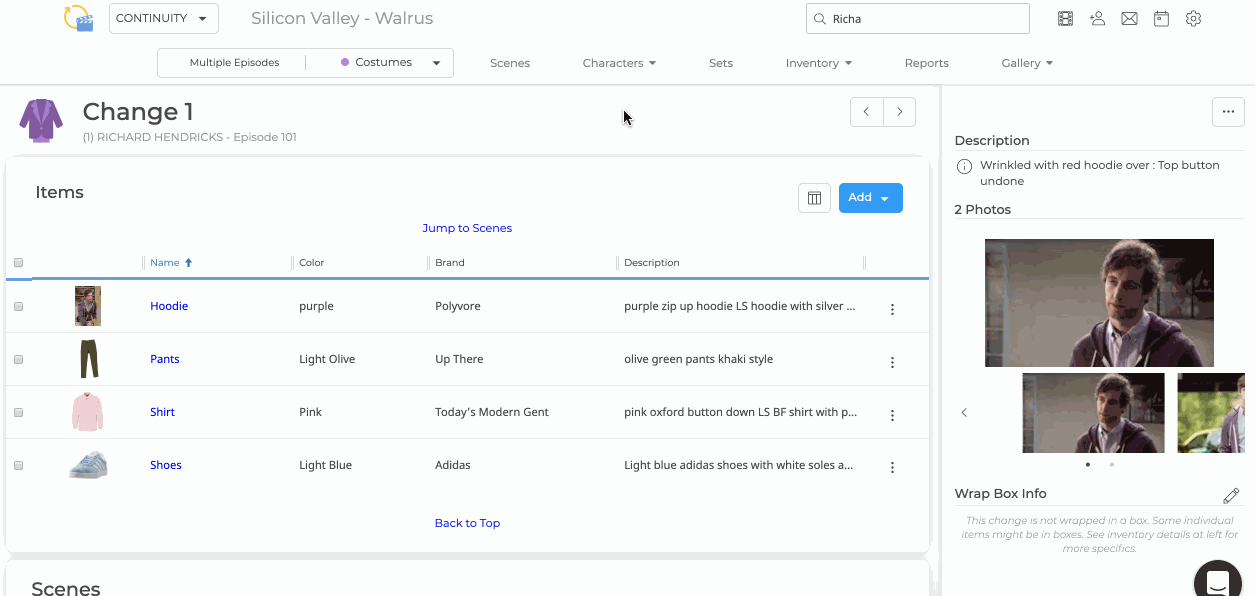Open three-dot menu for Pants row
The height and width of the screenshot is (596, 1255).
pyautogui.click(x=892, y=362)
